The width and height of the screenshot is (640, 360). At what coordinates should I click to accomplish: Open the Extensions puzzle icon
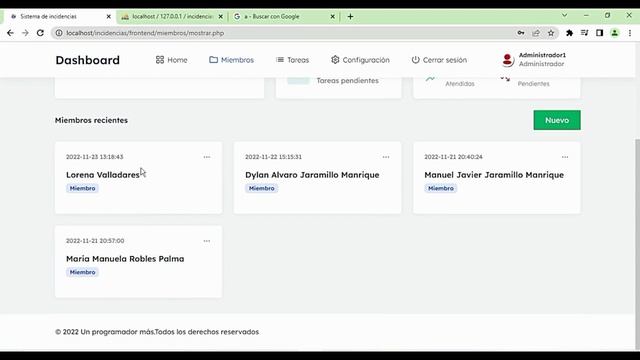point(569,33)
